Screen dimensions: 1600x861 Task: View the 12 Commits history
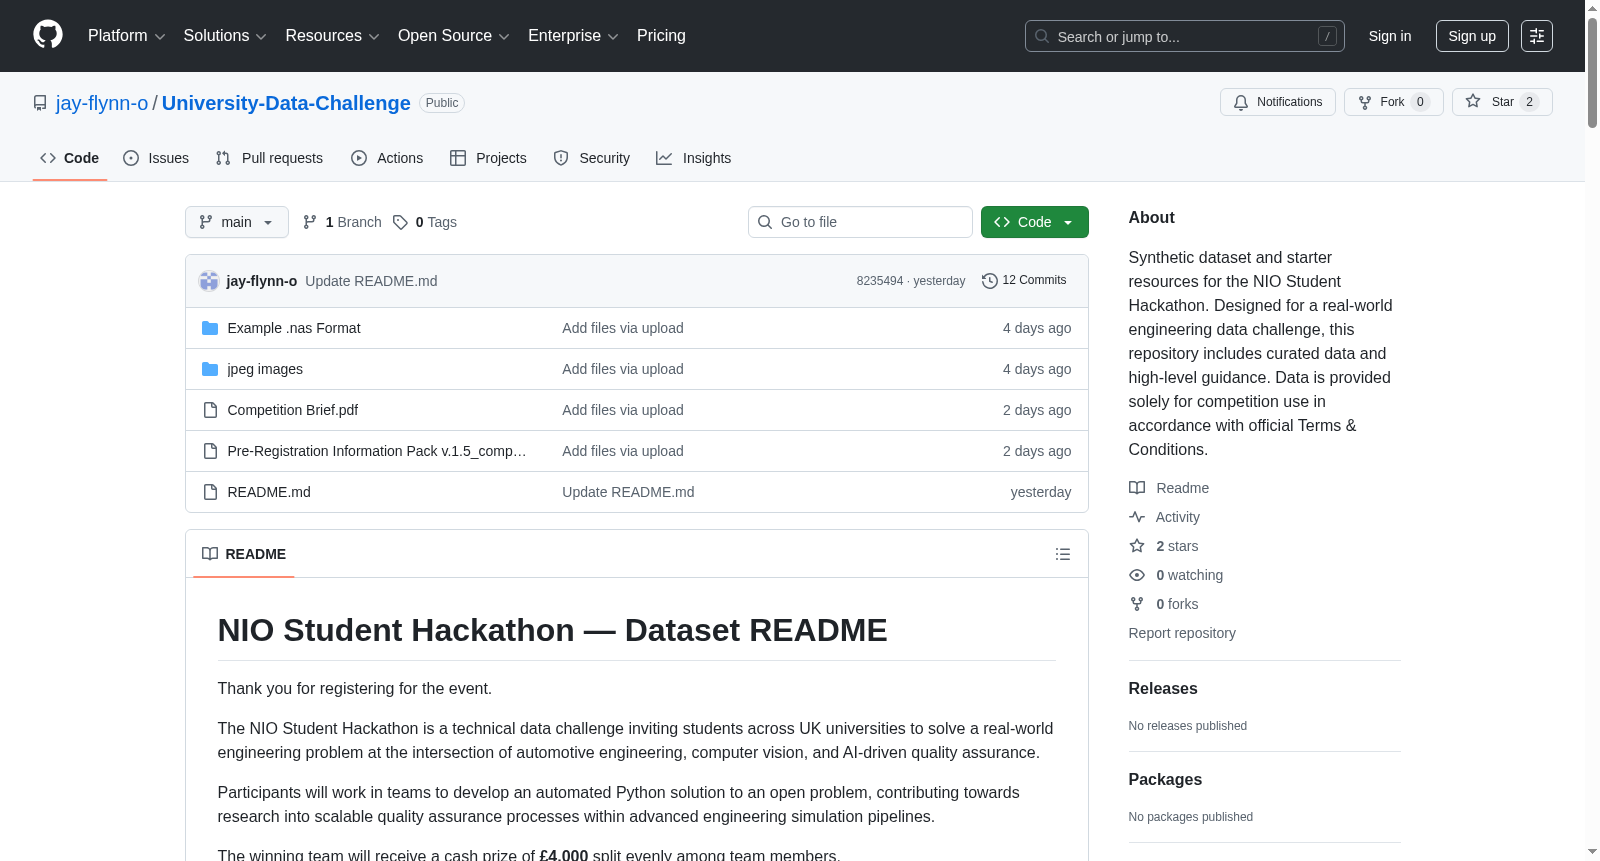click(x=1025, y=281)
